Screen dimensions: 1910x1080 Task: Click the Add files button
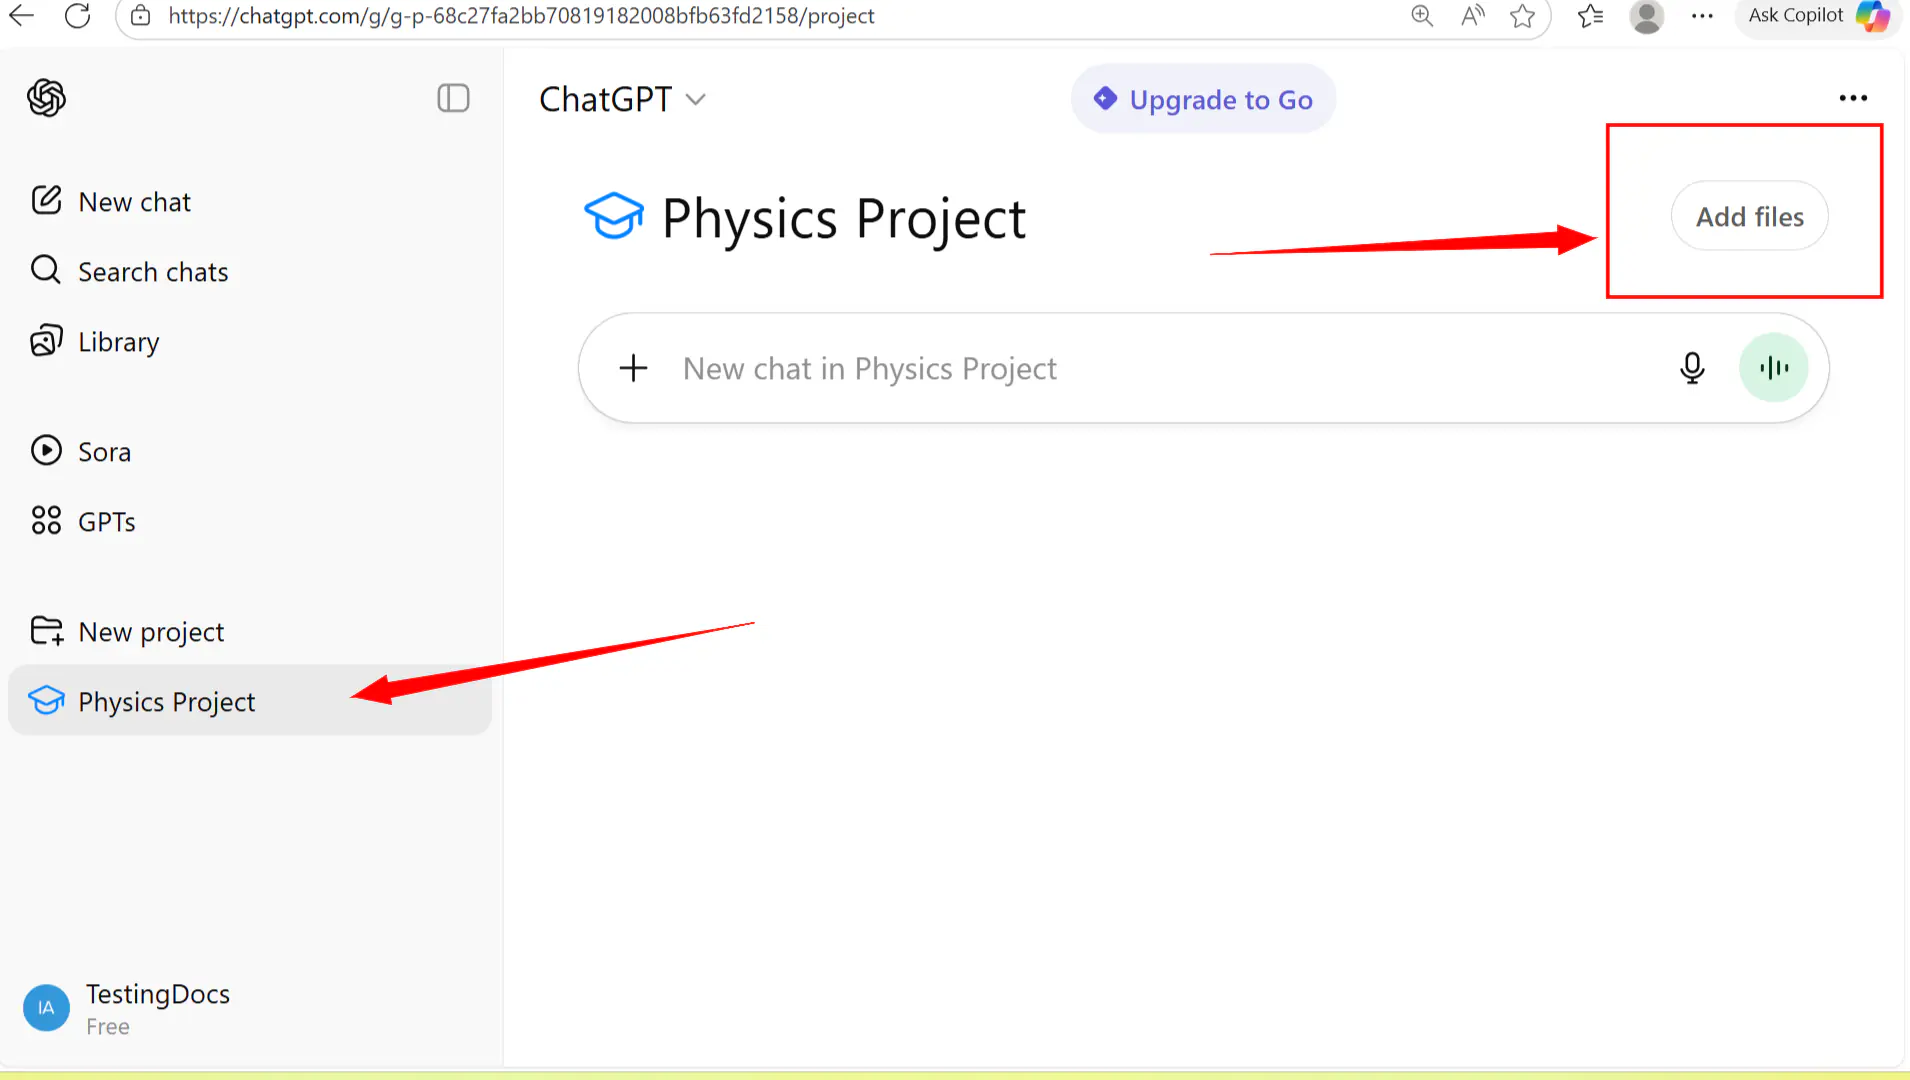pos(1750,216)
